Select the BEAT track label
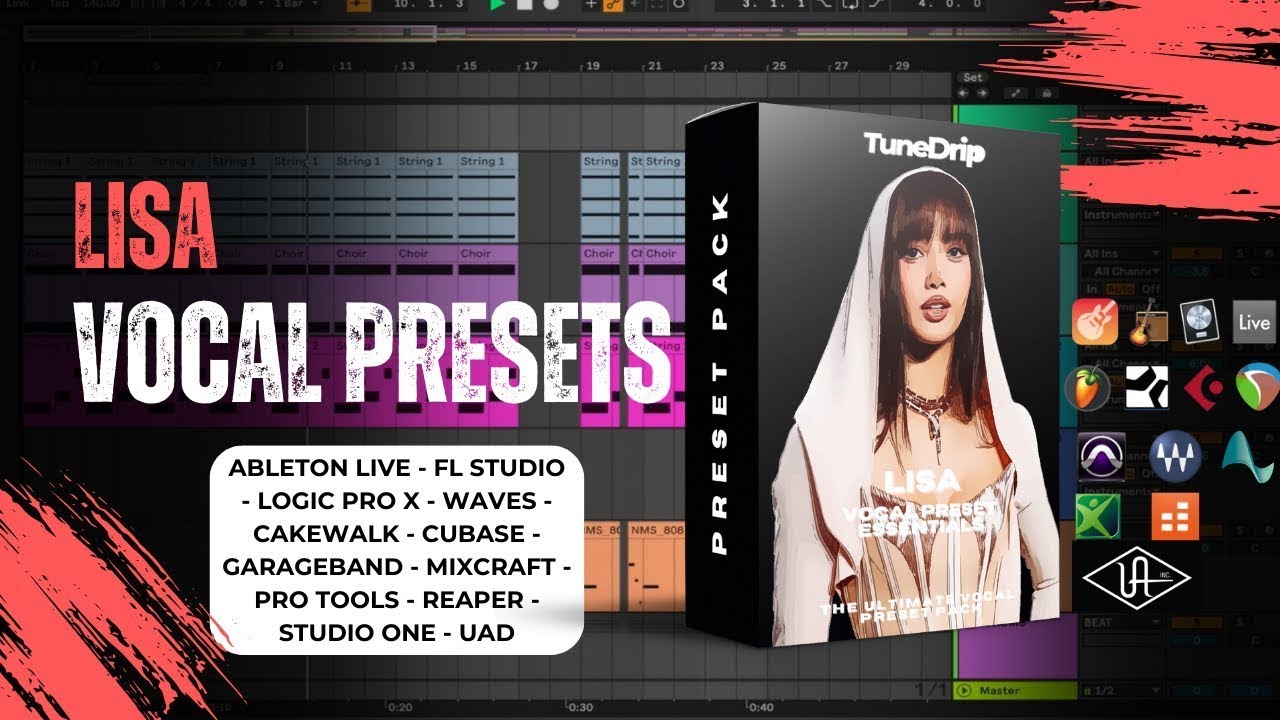1280x720 pixels. (1098, 622)
